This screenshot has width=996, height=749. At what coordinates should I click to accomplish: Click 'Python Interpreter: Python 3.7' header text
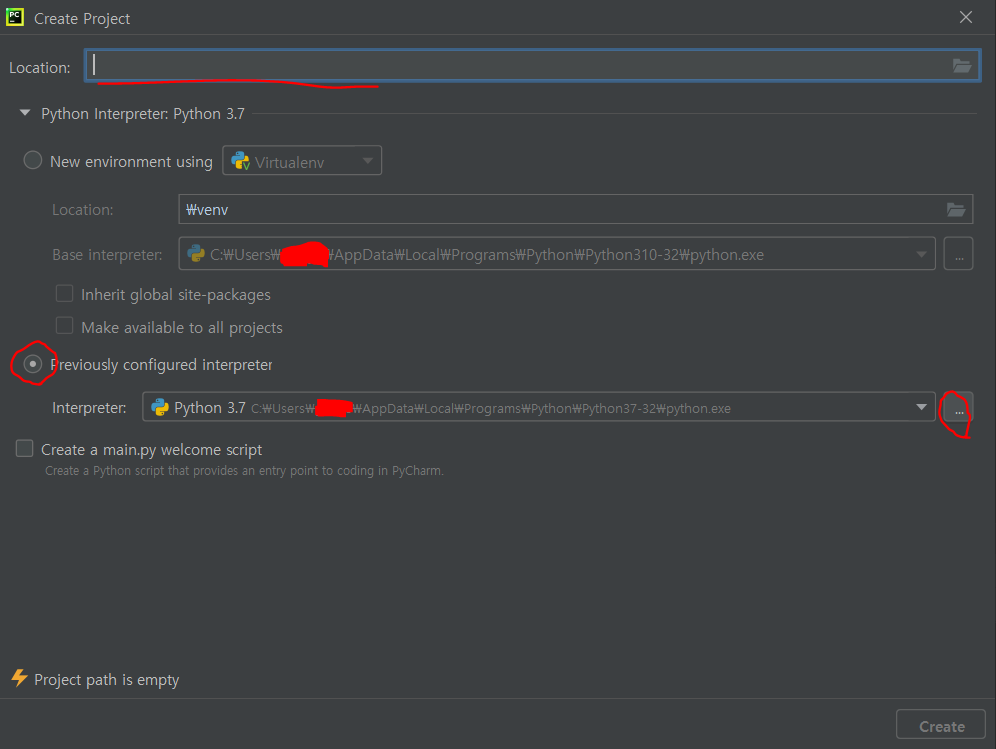[143, 113]
